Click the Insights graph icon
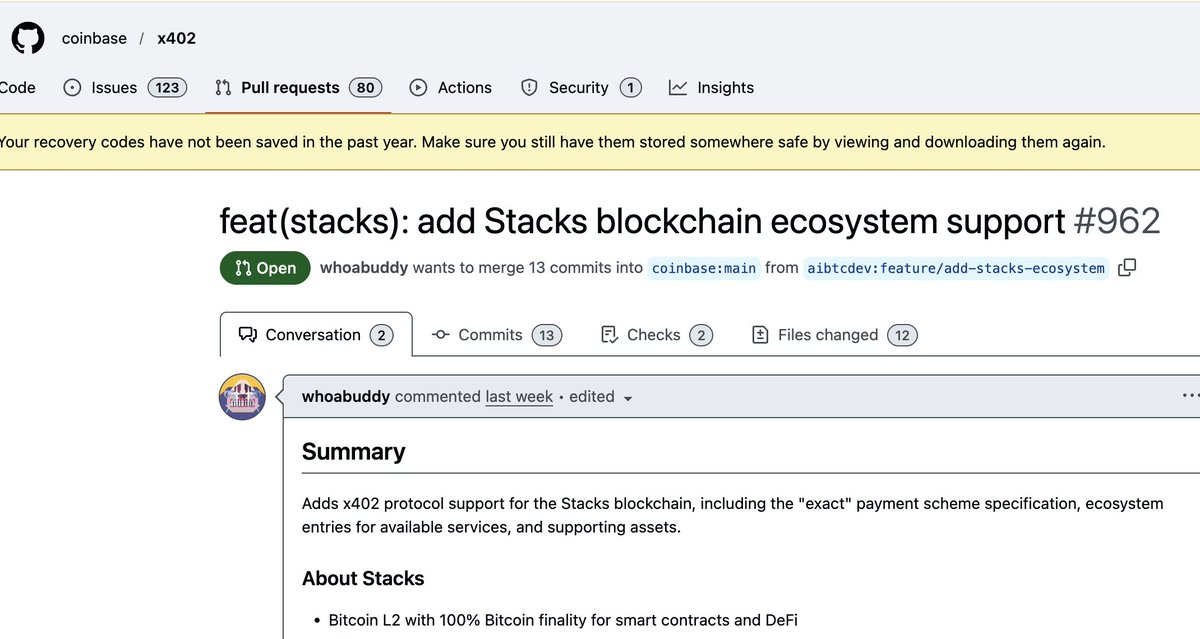Screen dimensions: 1200x639 (678, 88)
